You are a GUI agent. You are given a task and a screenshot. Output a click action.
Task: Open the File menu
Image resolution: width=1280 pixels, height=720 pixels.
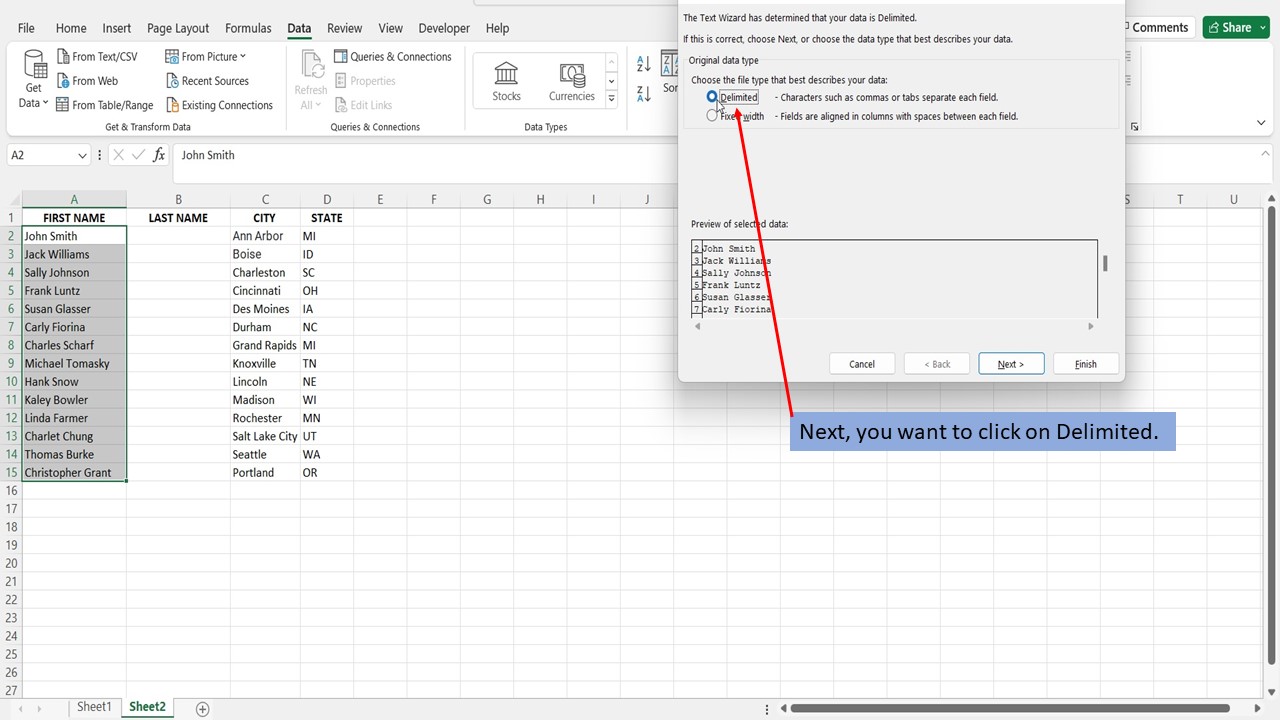(26, 28)
